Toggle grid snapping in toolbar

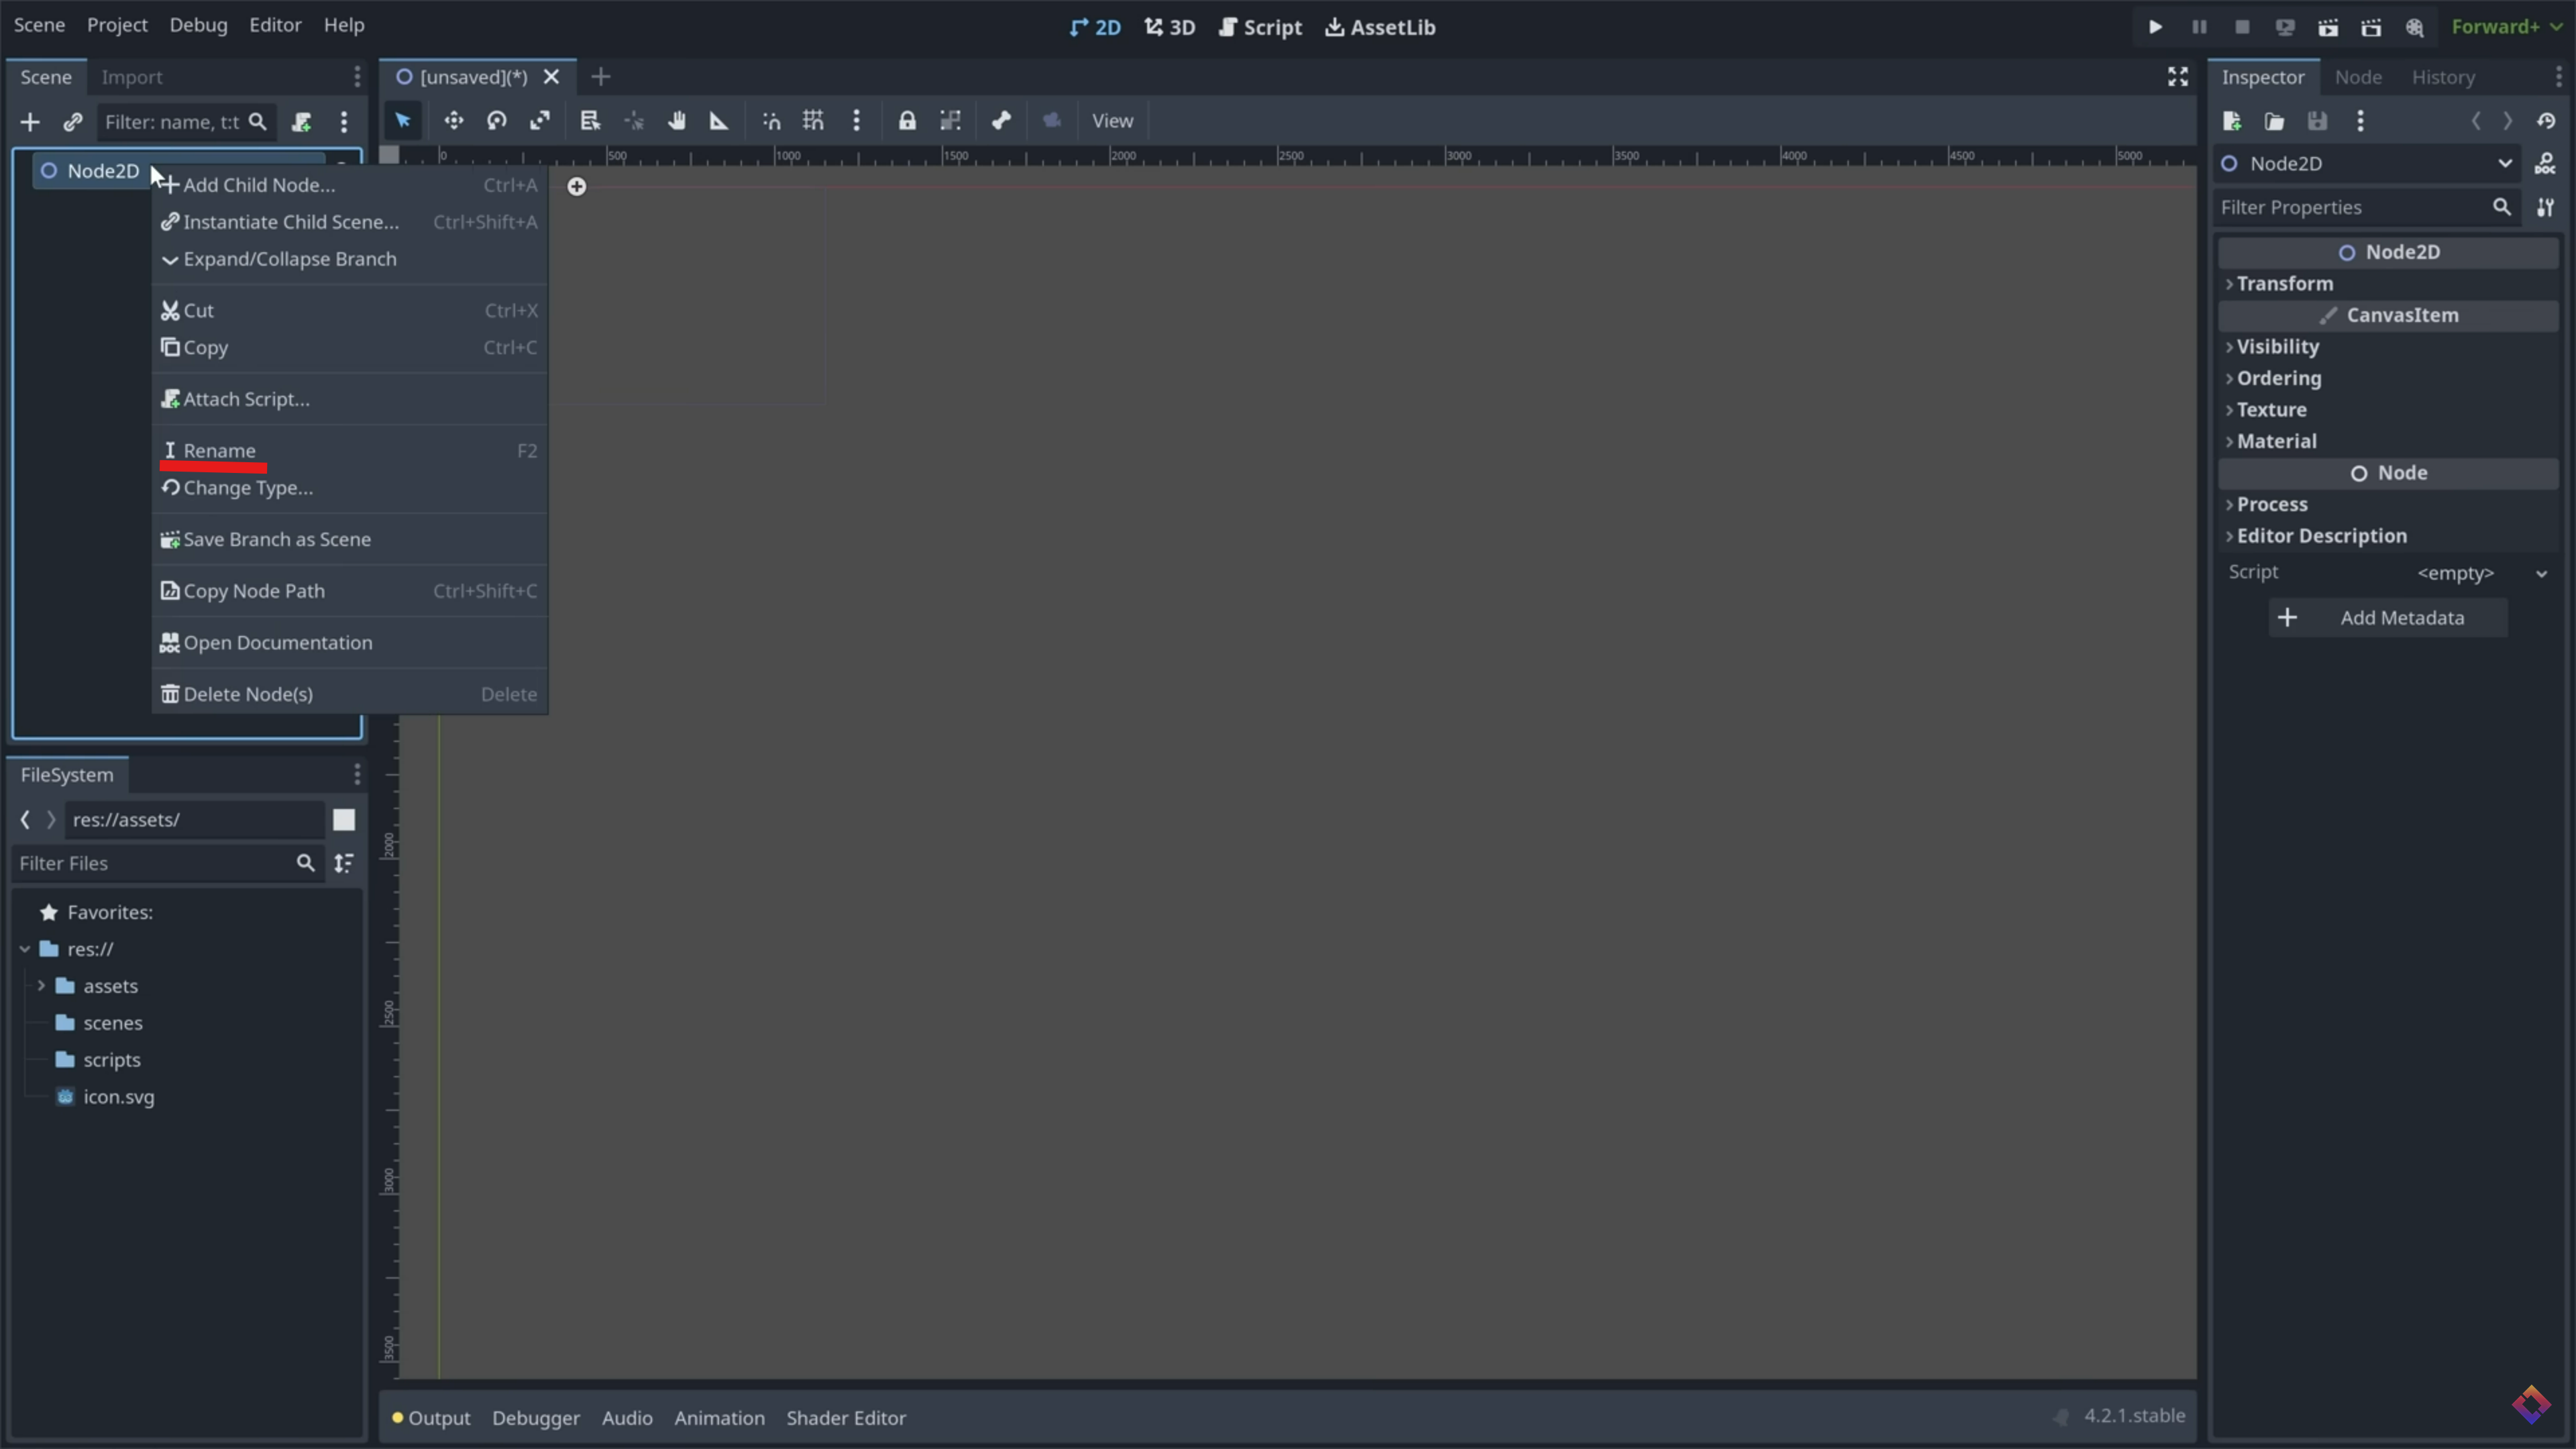(x=813, y=121)
